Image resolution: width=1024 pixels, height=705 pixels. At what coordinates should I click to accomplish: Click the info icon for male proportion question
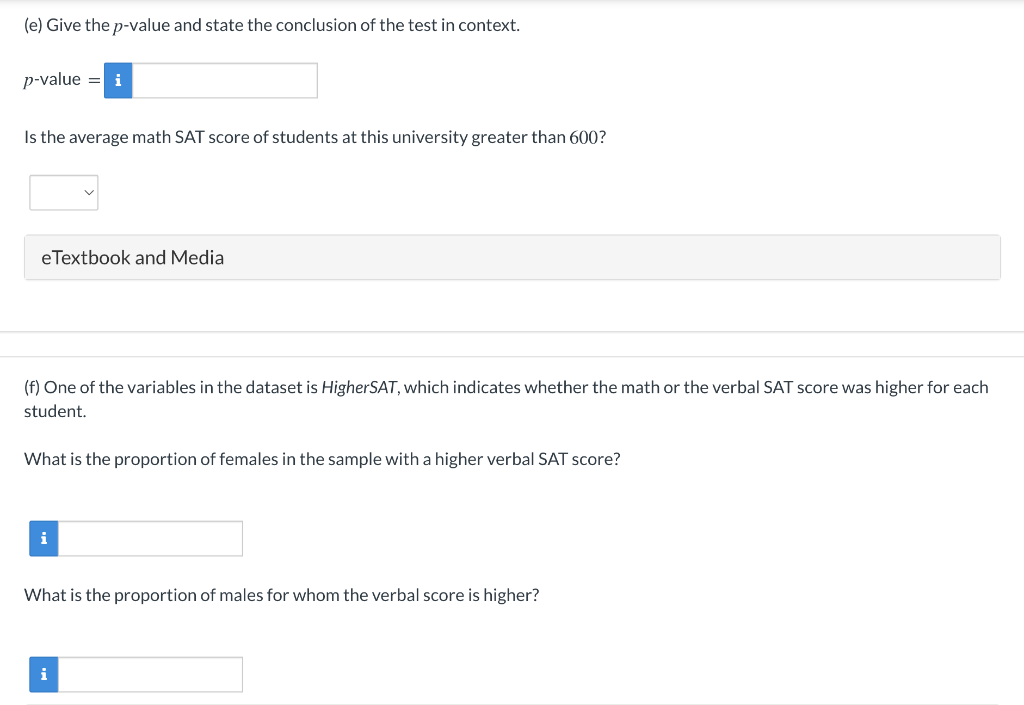click(x=43, y=674)
